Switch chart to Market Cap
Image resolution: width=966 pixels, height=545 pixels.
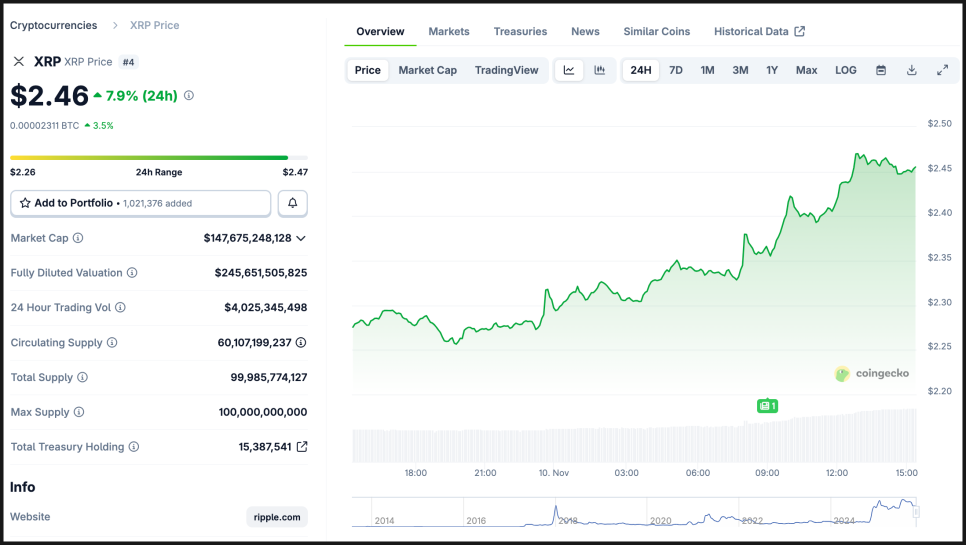pos(427,70)
